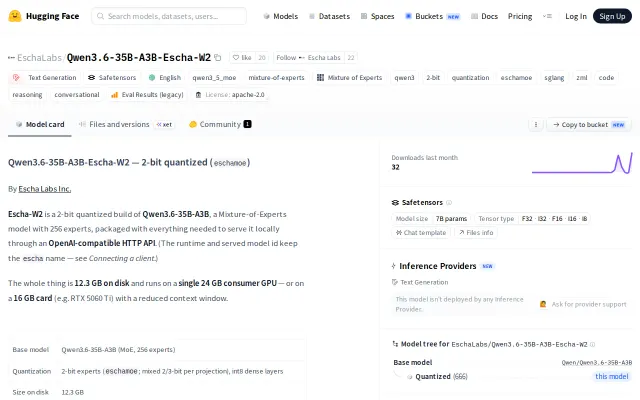Open the Buckets navigation item
Viewport: 640px width, 400px height.
pyautogui.click(x=432, y=16)
